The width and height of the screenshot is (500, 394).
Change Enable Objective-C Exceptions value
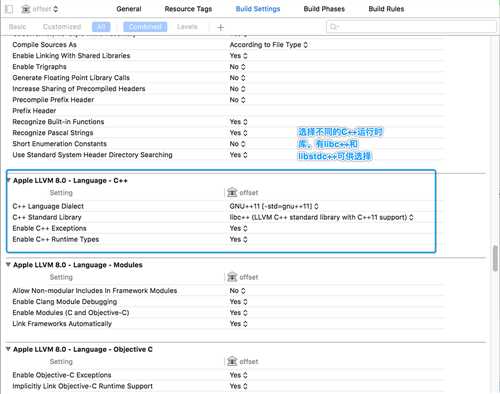pyautogui.click(x=238, y=375)
